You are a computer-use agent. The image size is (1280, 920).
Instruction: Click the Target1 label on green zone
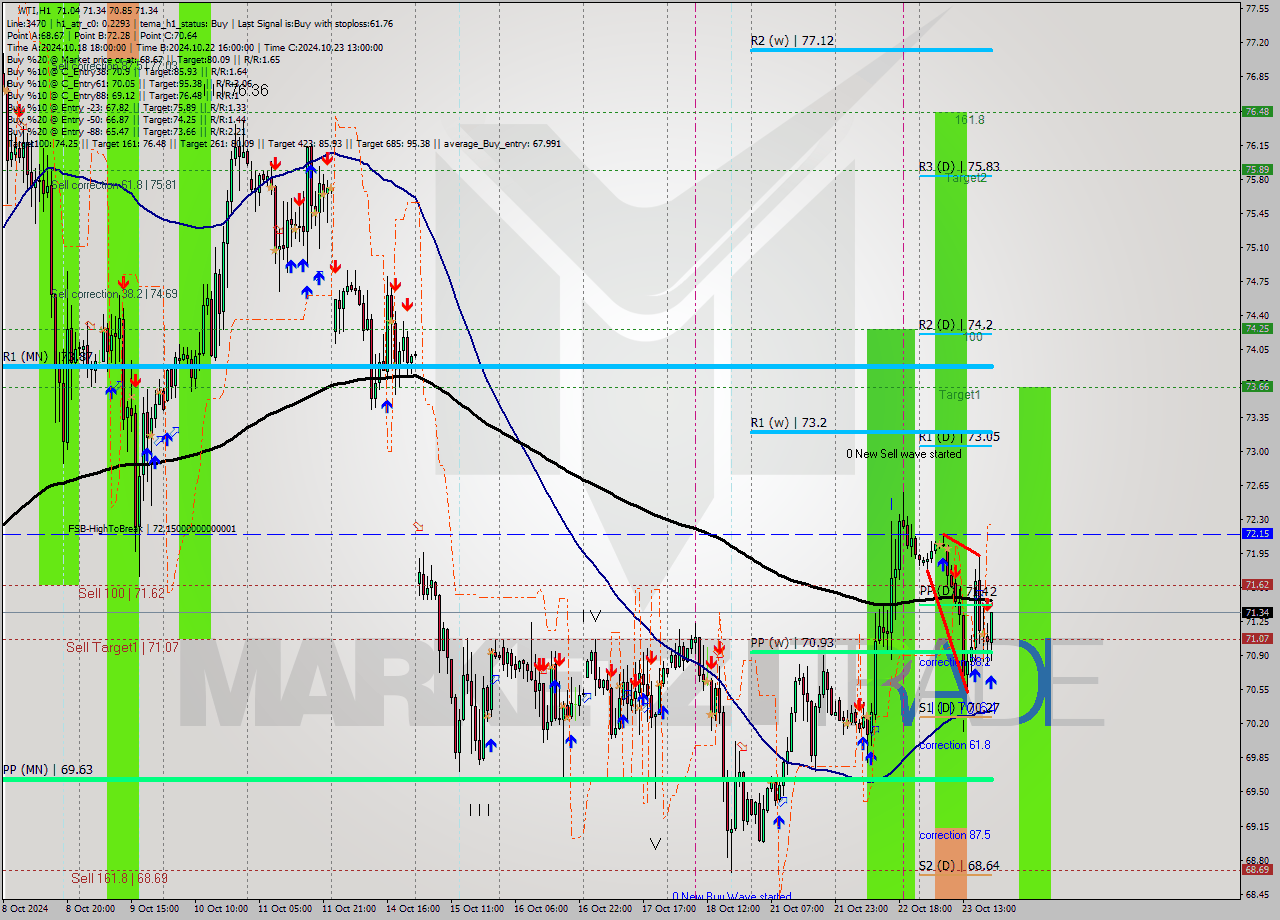coord(959,395)
